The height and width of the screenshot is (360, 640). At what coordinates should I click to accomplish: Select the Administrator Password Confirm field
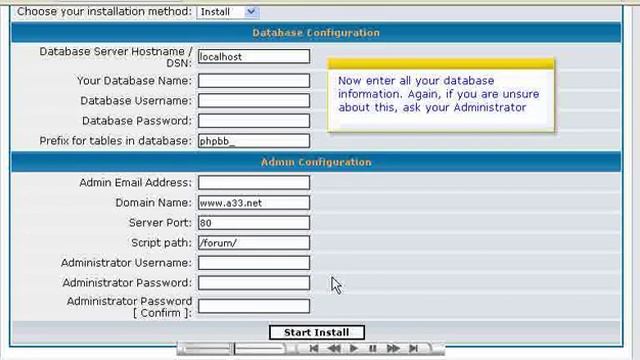[x=254, y=306]
